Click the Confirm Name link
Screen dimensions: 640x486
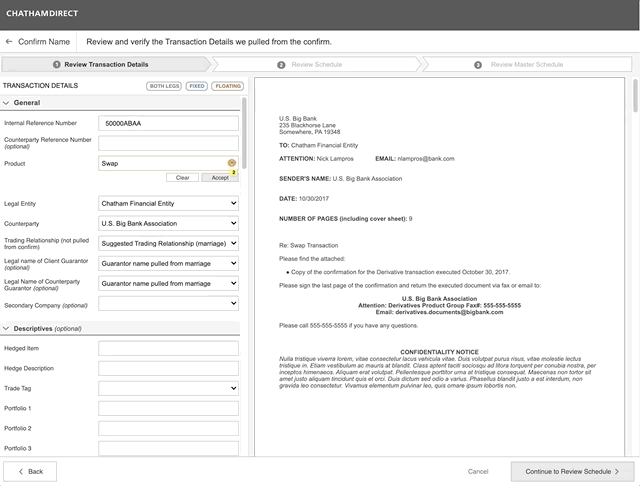coord(44,42)
